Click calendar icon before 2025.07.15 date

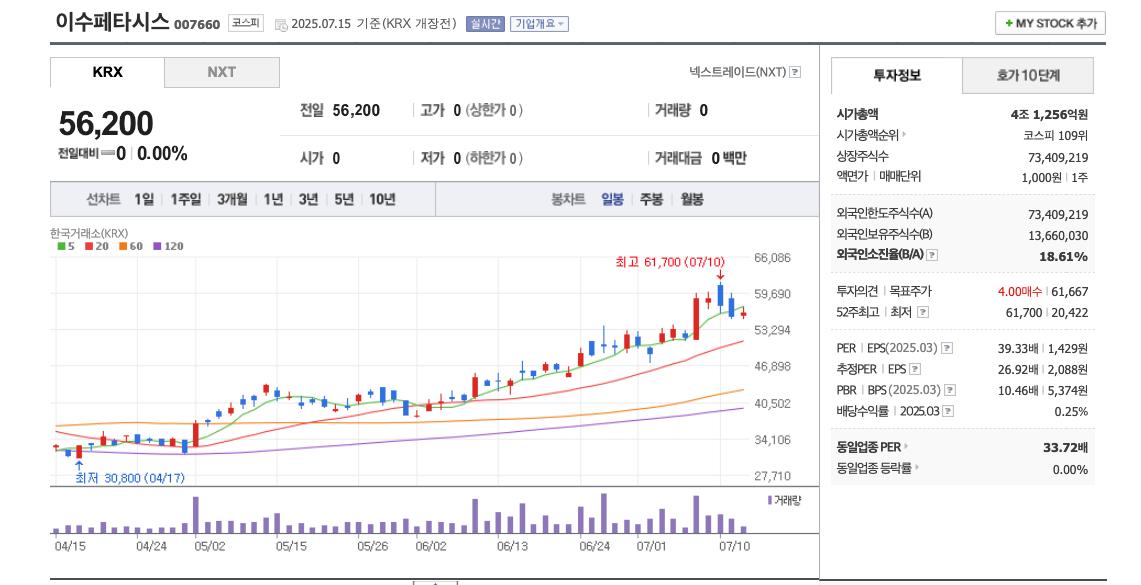[x=281, y=25]
